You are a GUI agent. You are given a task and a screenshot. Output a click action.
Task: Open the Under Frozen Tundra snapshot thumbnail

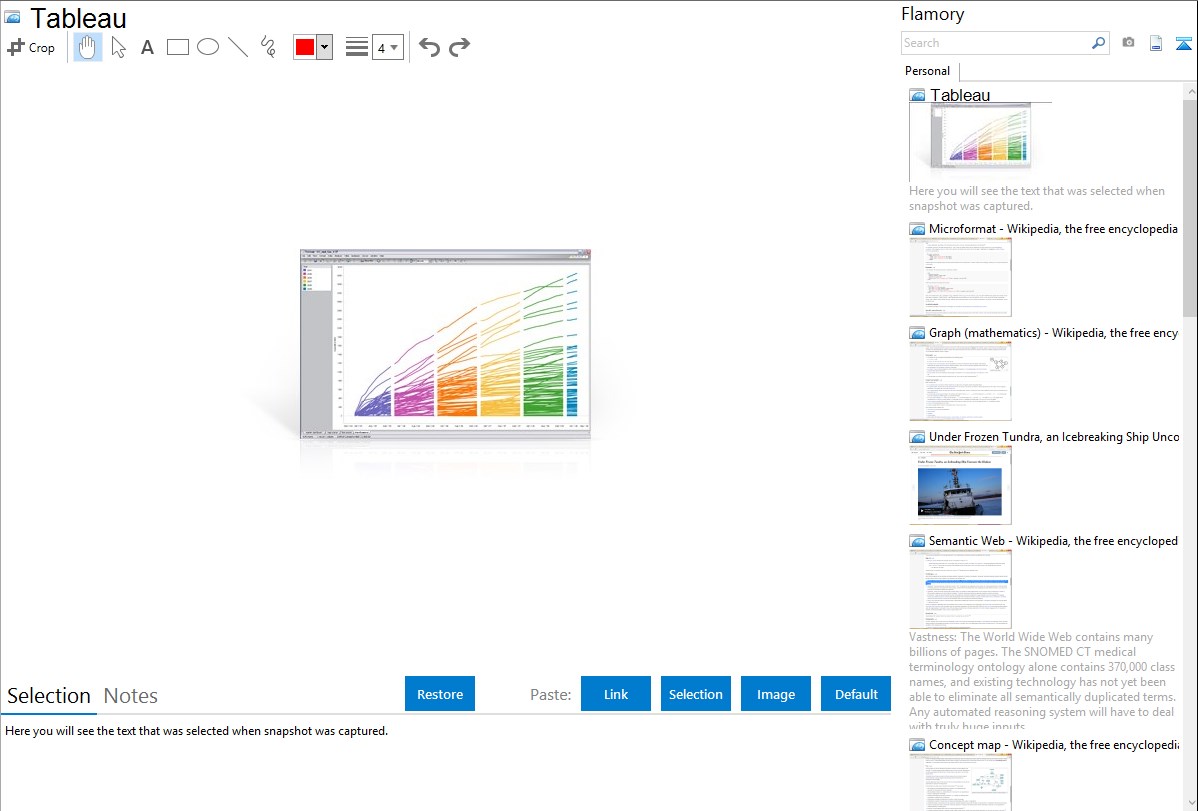960,485
